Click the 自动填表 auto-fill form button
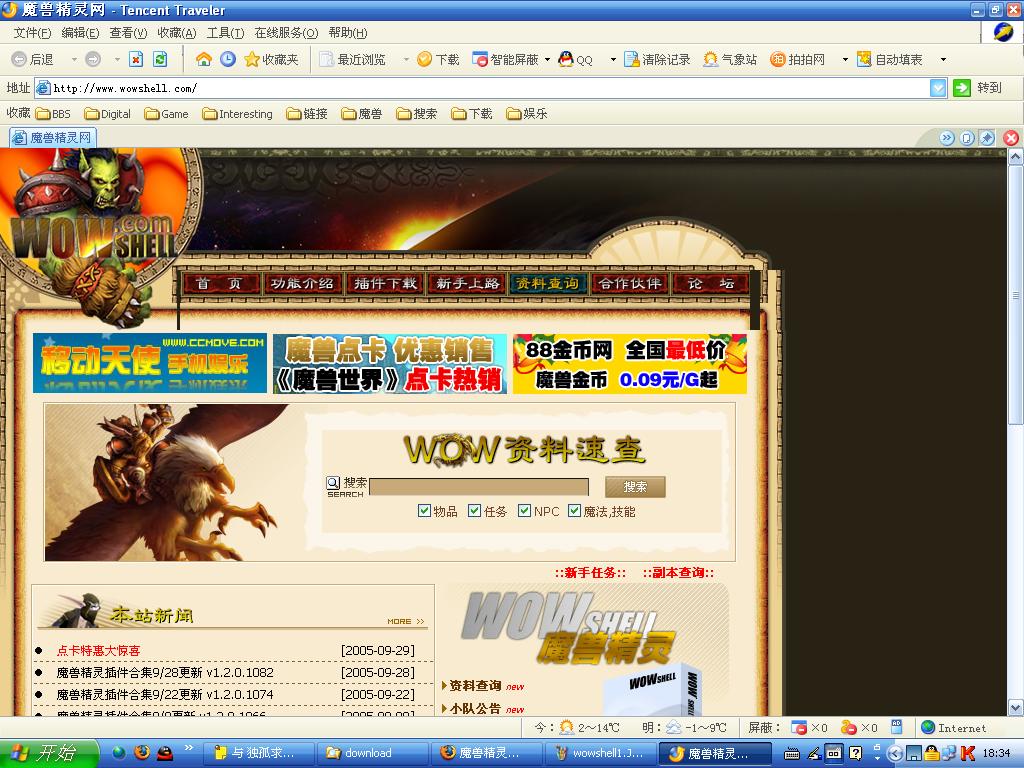1024x768 pixels. 890,59
